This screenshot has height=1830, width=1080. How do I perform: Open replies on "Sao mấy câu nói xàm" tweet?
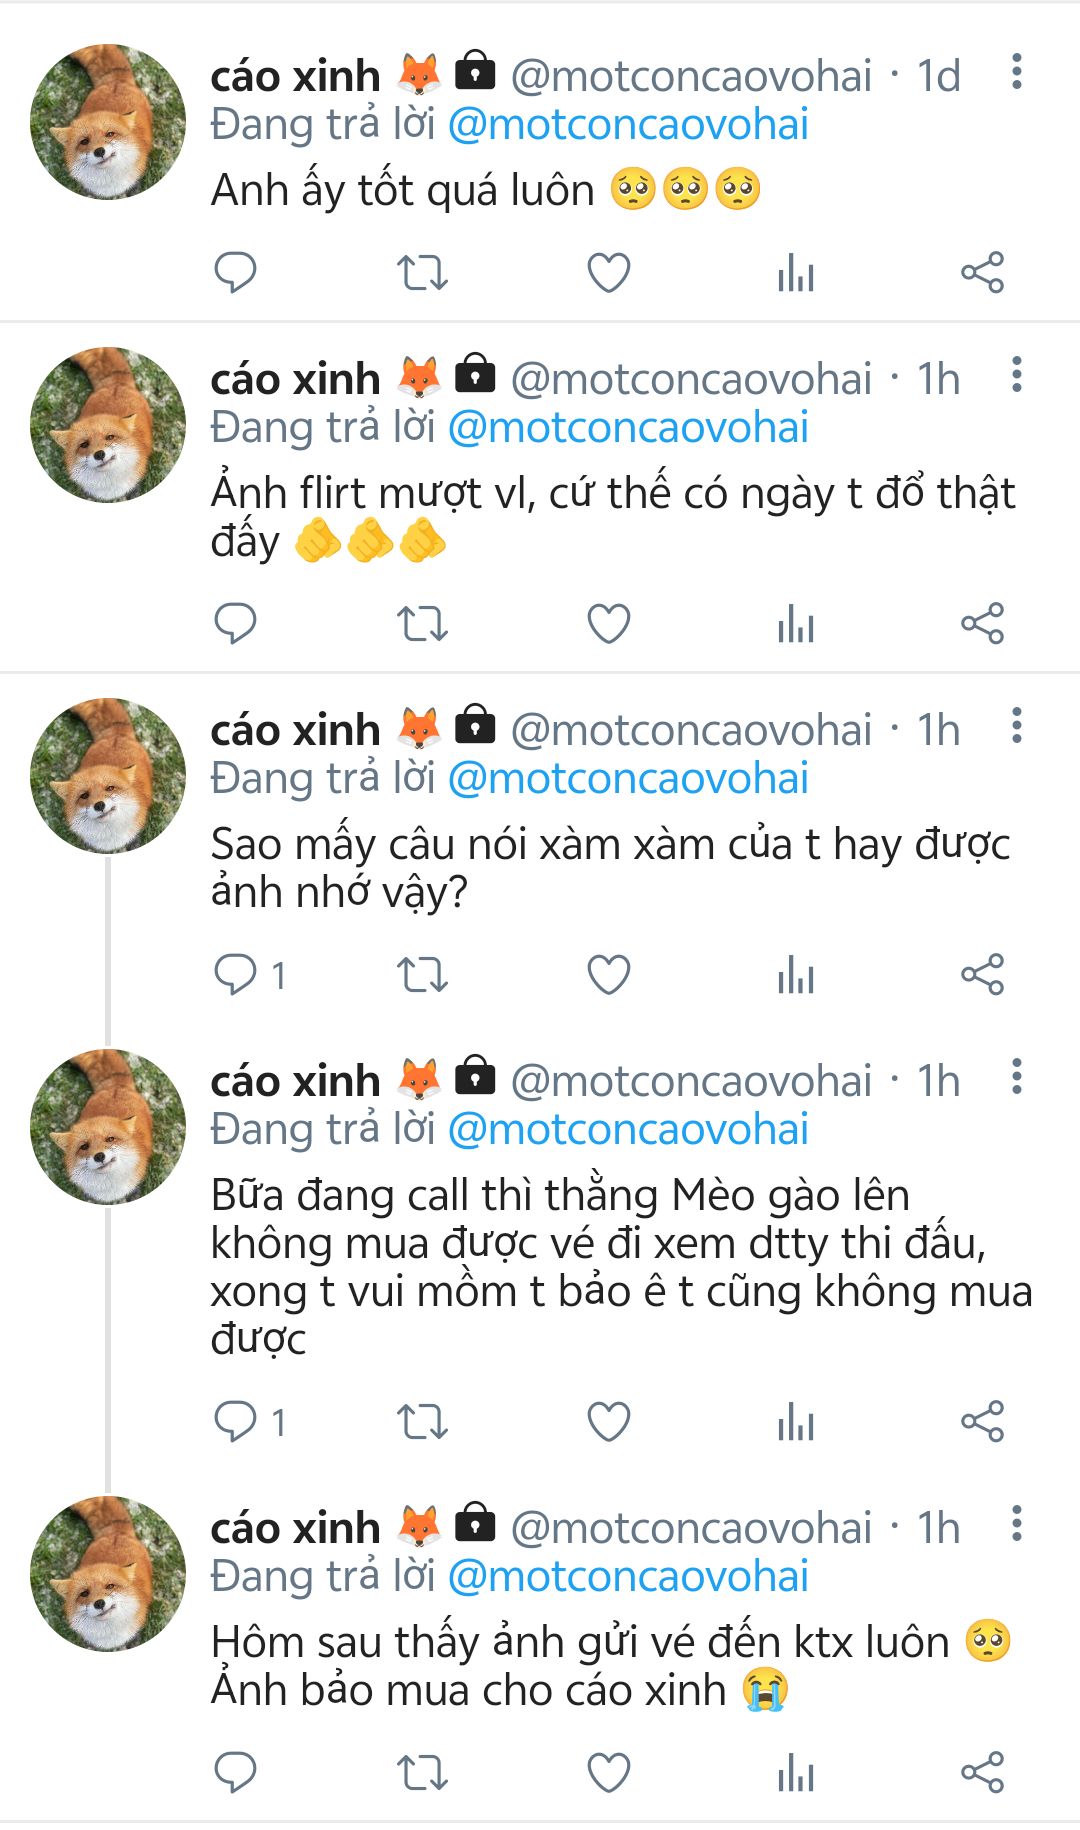pos(236,975)
